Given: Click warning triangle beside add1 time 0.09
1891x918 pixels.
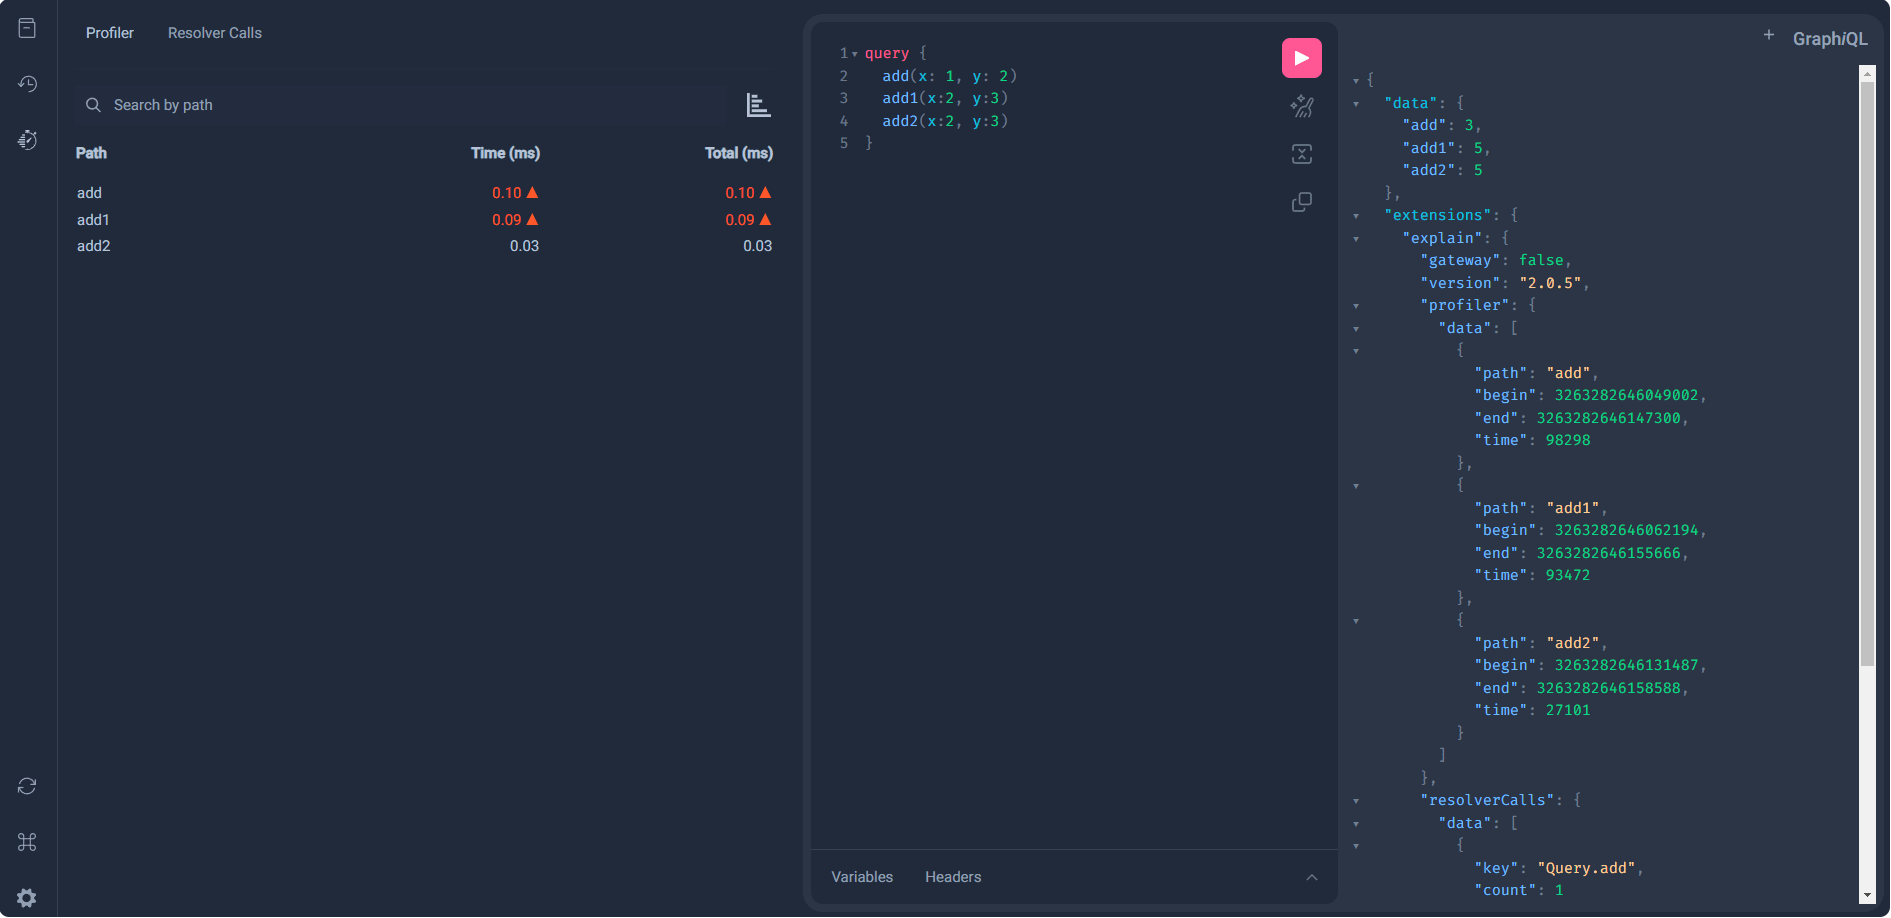Looking at the screenshot, I should (532, 219).
